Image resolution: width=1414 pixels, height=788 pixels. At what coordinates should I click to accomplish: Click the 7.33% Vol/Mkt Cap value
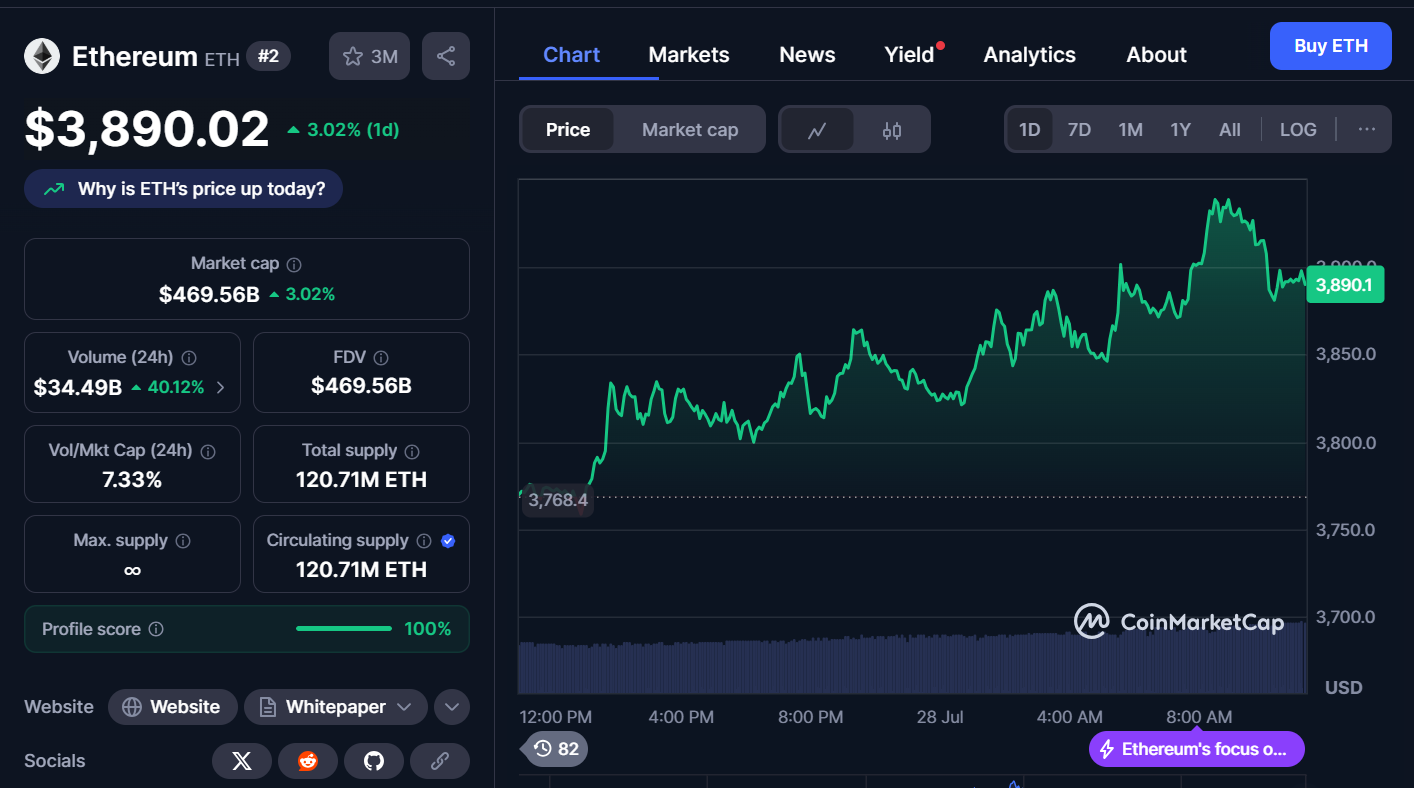(132, 480)
